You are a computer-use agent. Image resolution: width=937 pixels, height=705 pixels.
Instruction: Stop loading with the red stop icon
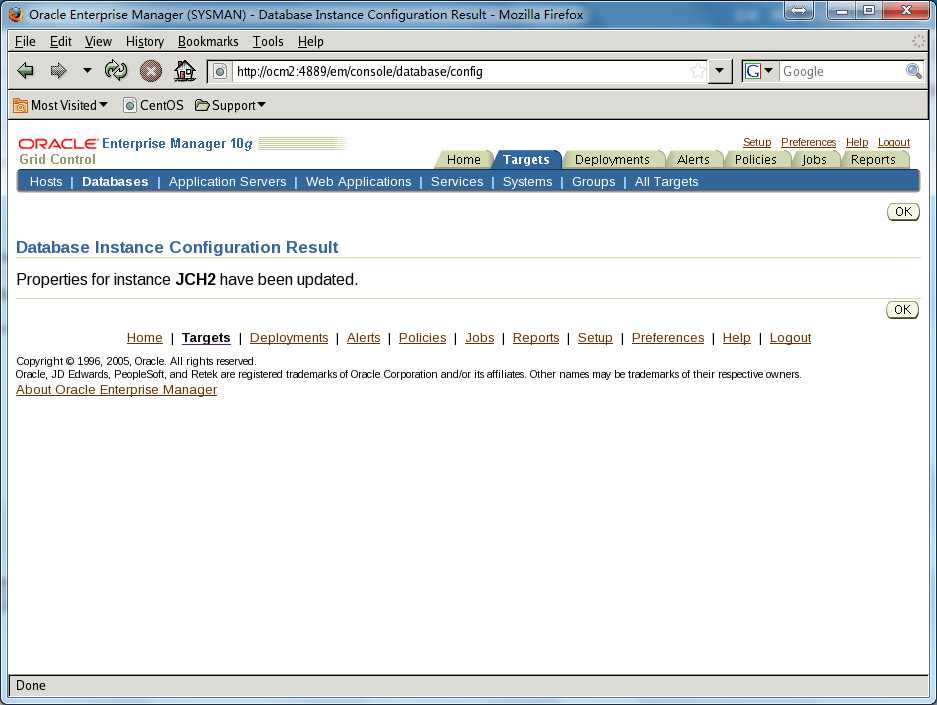(151, 71)
